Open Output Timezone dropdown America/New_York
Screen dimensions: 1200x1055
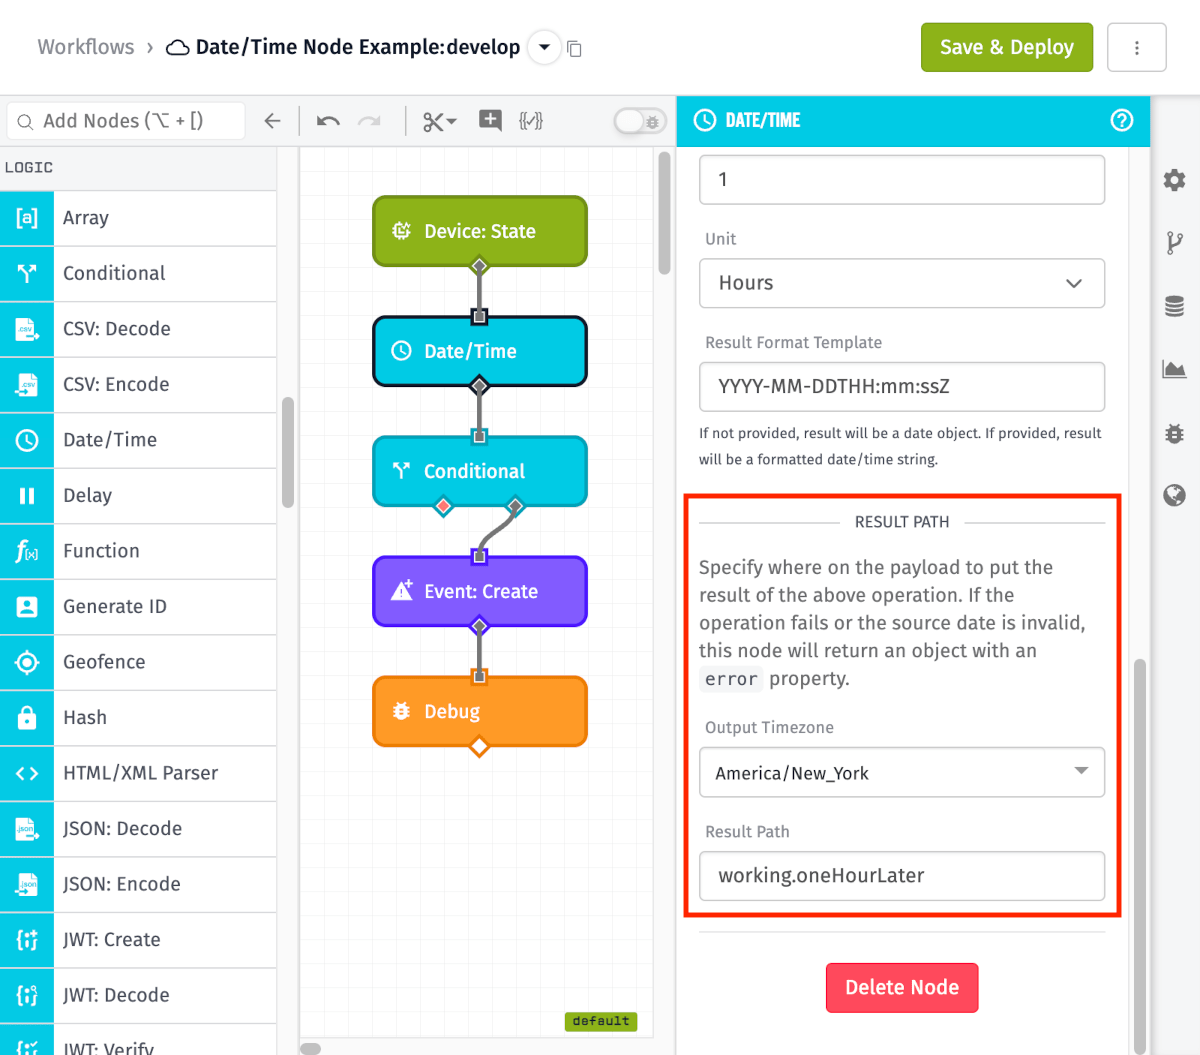[x=902, y=772]
